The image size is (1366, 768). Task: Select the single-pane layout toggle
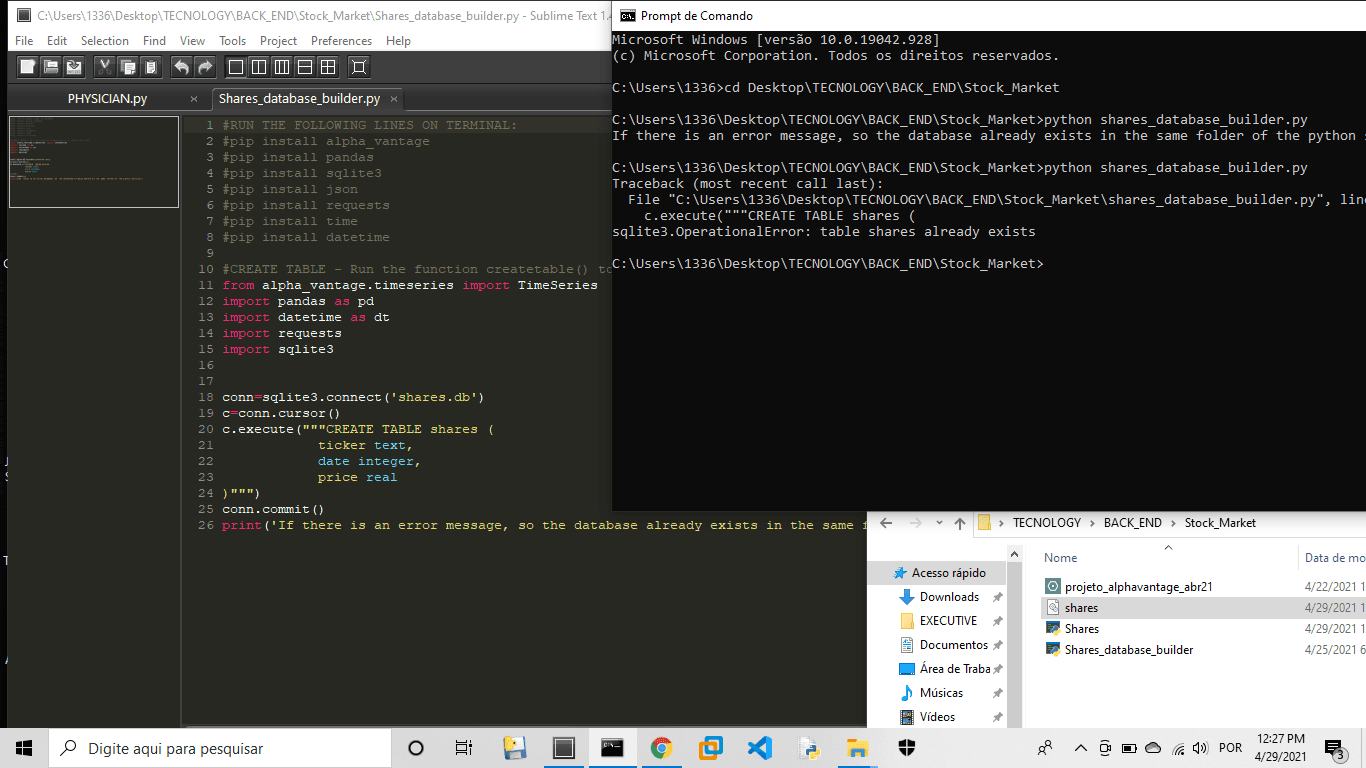pyautogui.click(x=236, y=67)
